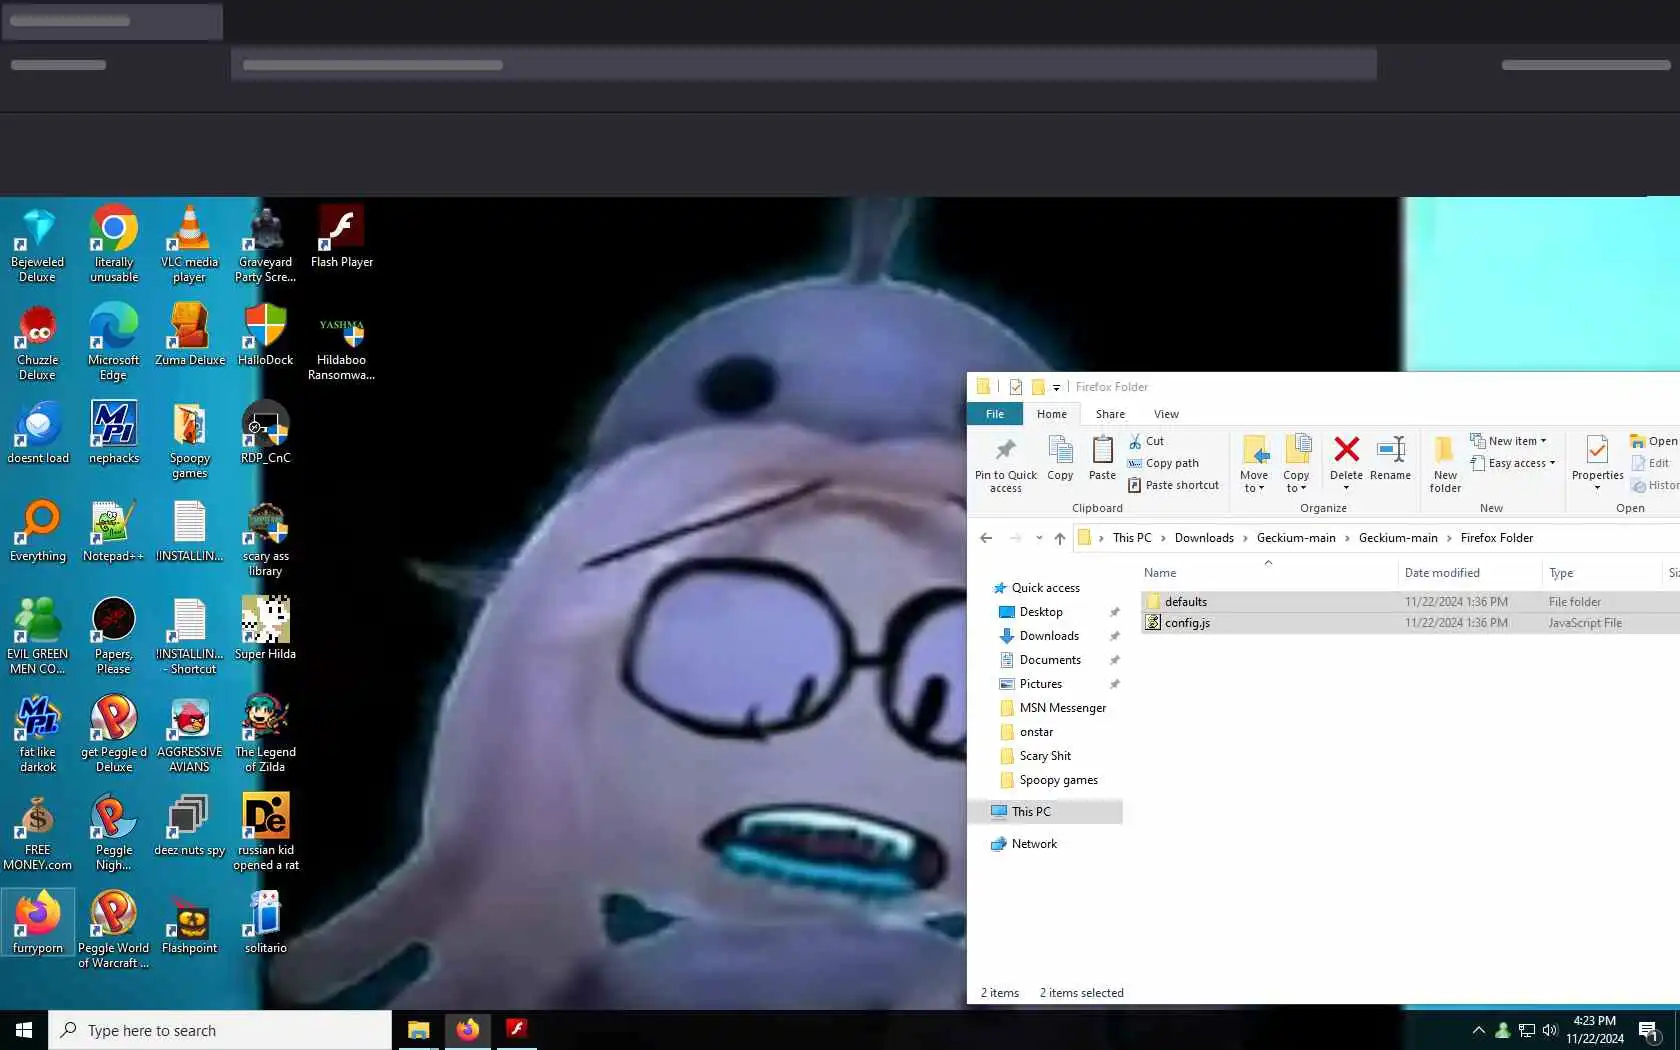Select the Zuma Deluxe desktop icon
1680x1050 pixels.
(189, 336)
